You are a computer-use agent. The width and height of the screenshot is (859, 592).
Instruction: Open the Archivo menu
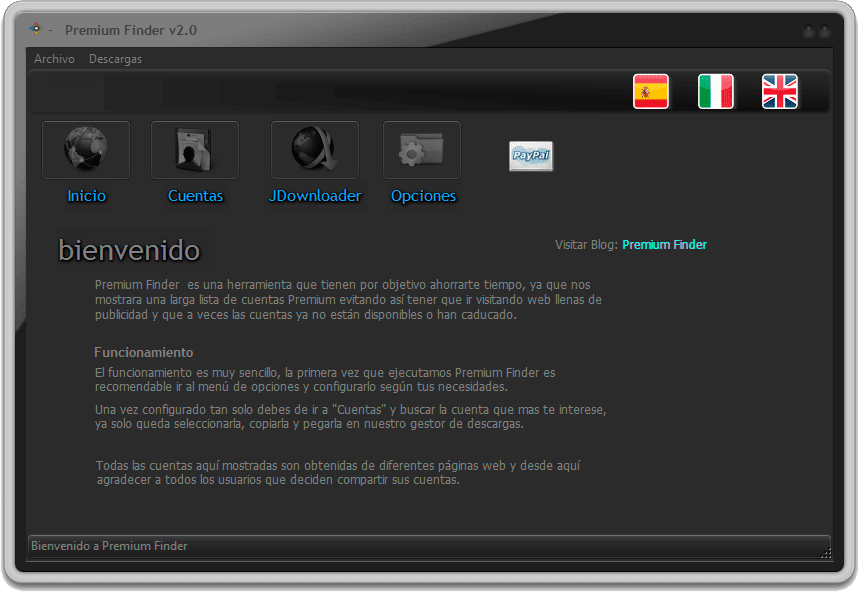(x=54, y=59)
